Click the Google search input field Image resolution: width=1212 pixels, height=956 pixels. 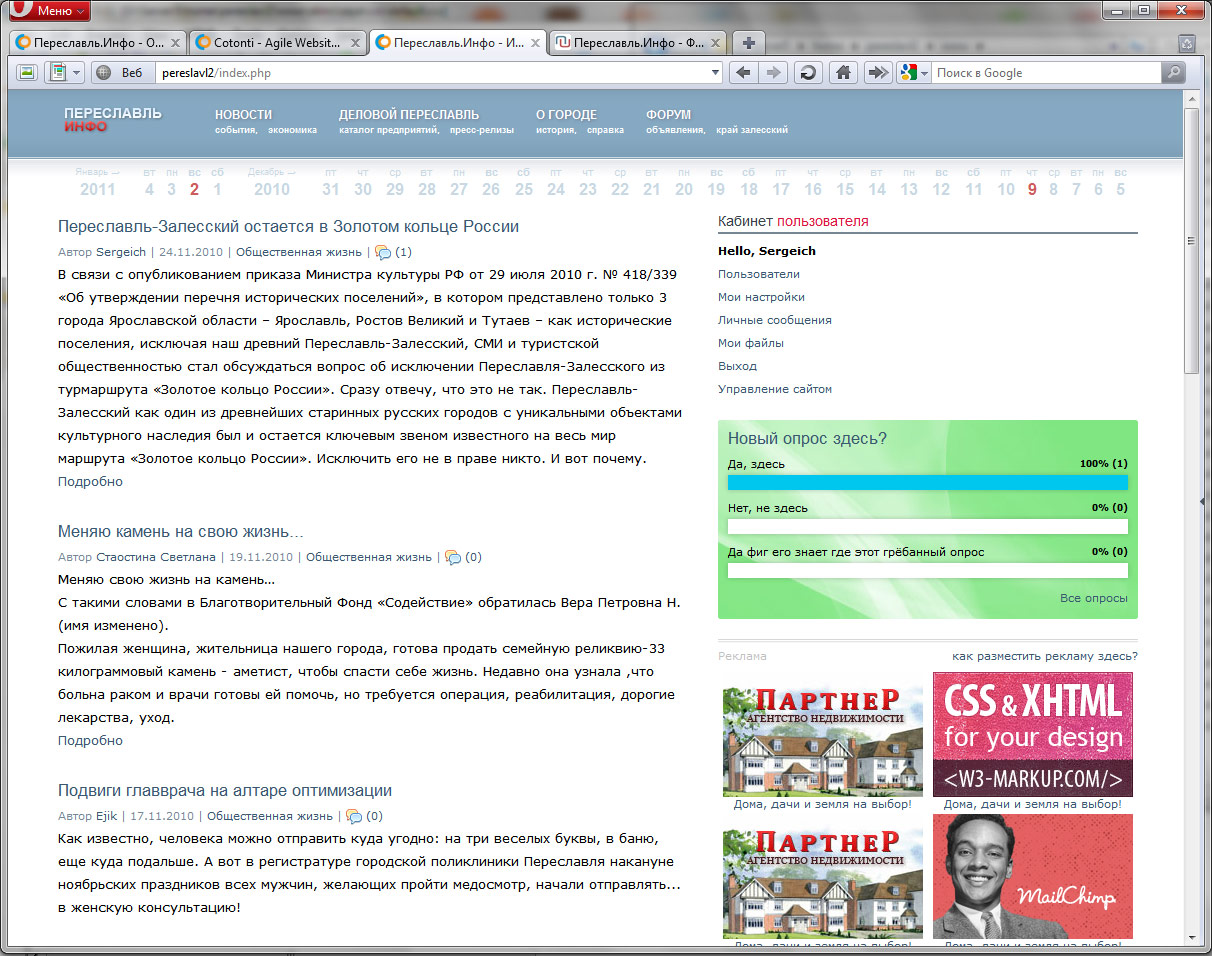coord(1045,73)
